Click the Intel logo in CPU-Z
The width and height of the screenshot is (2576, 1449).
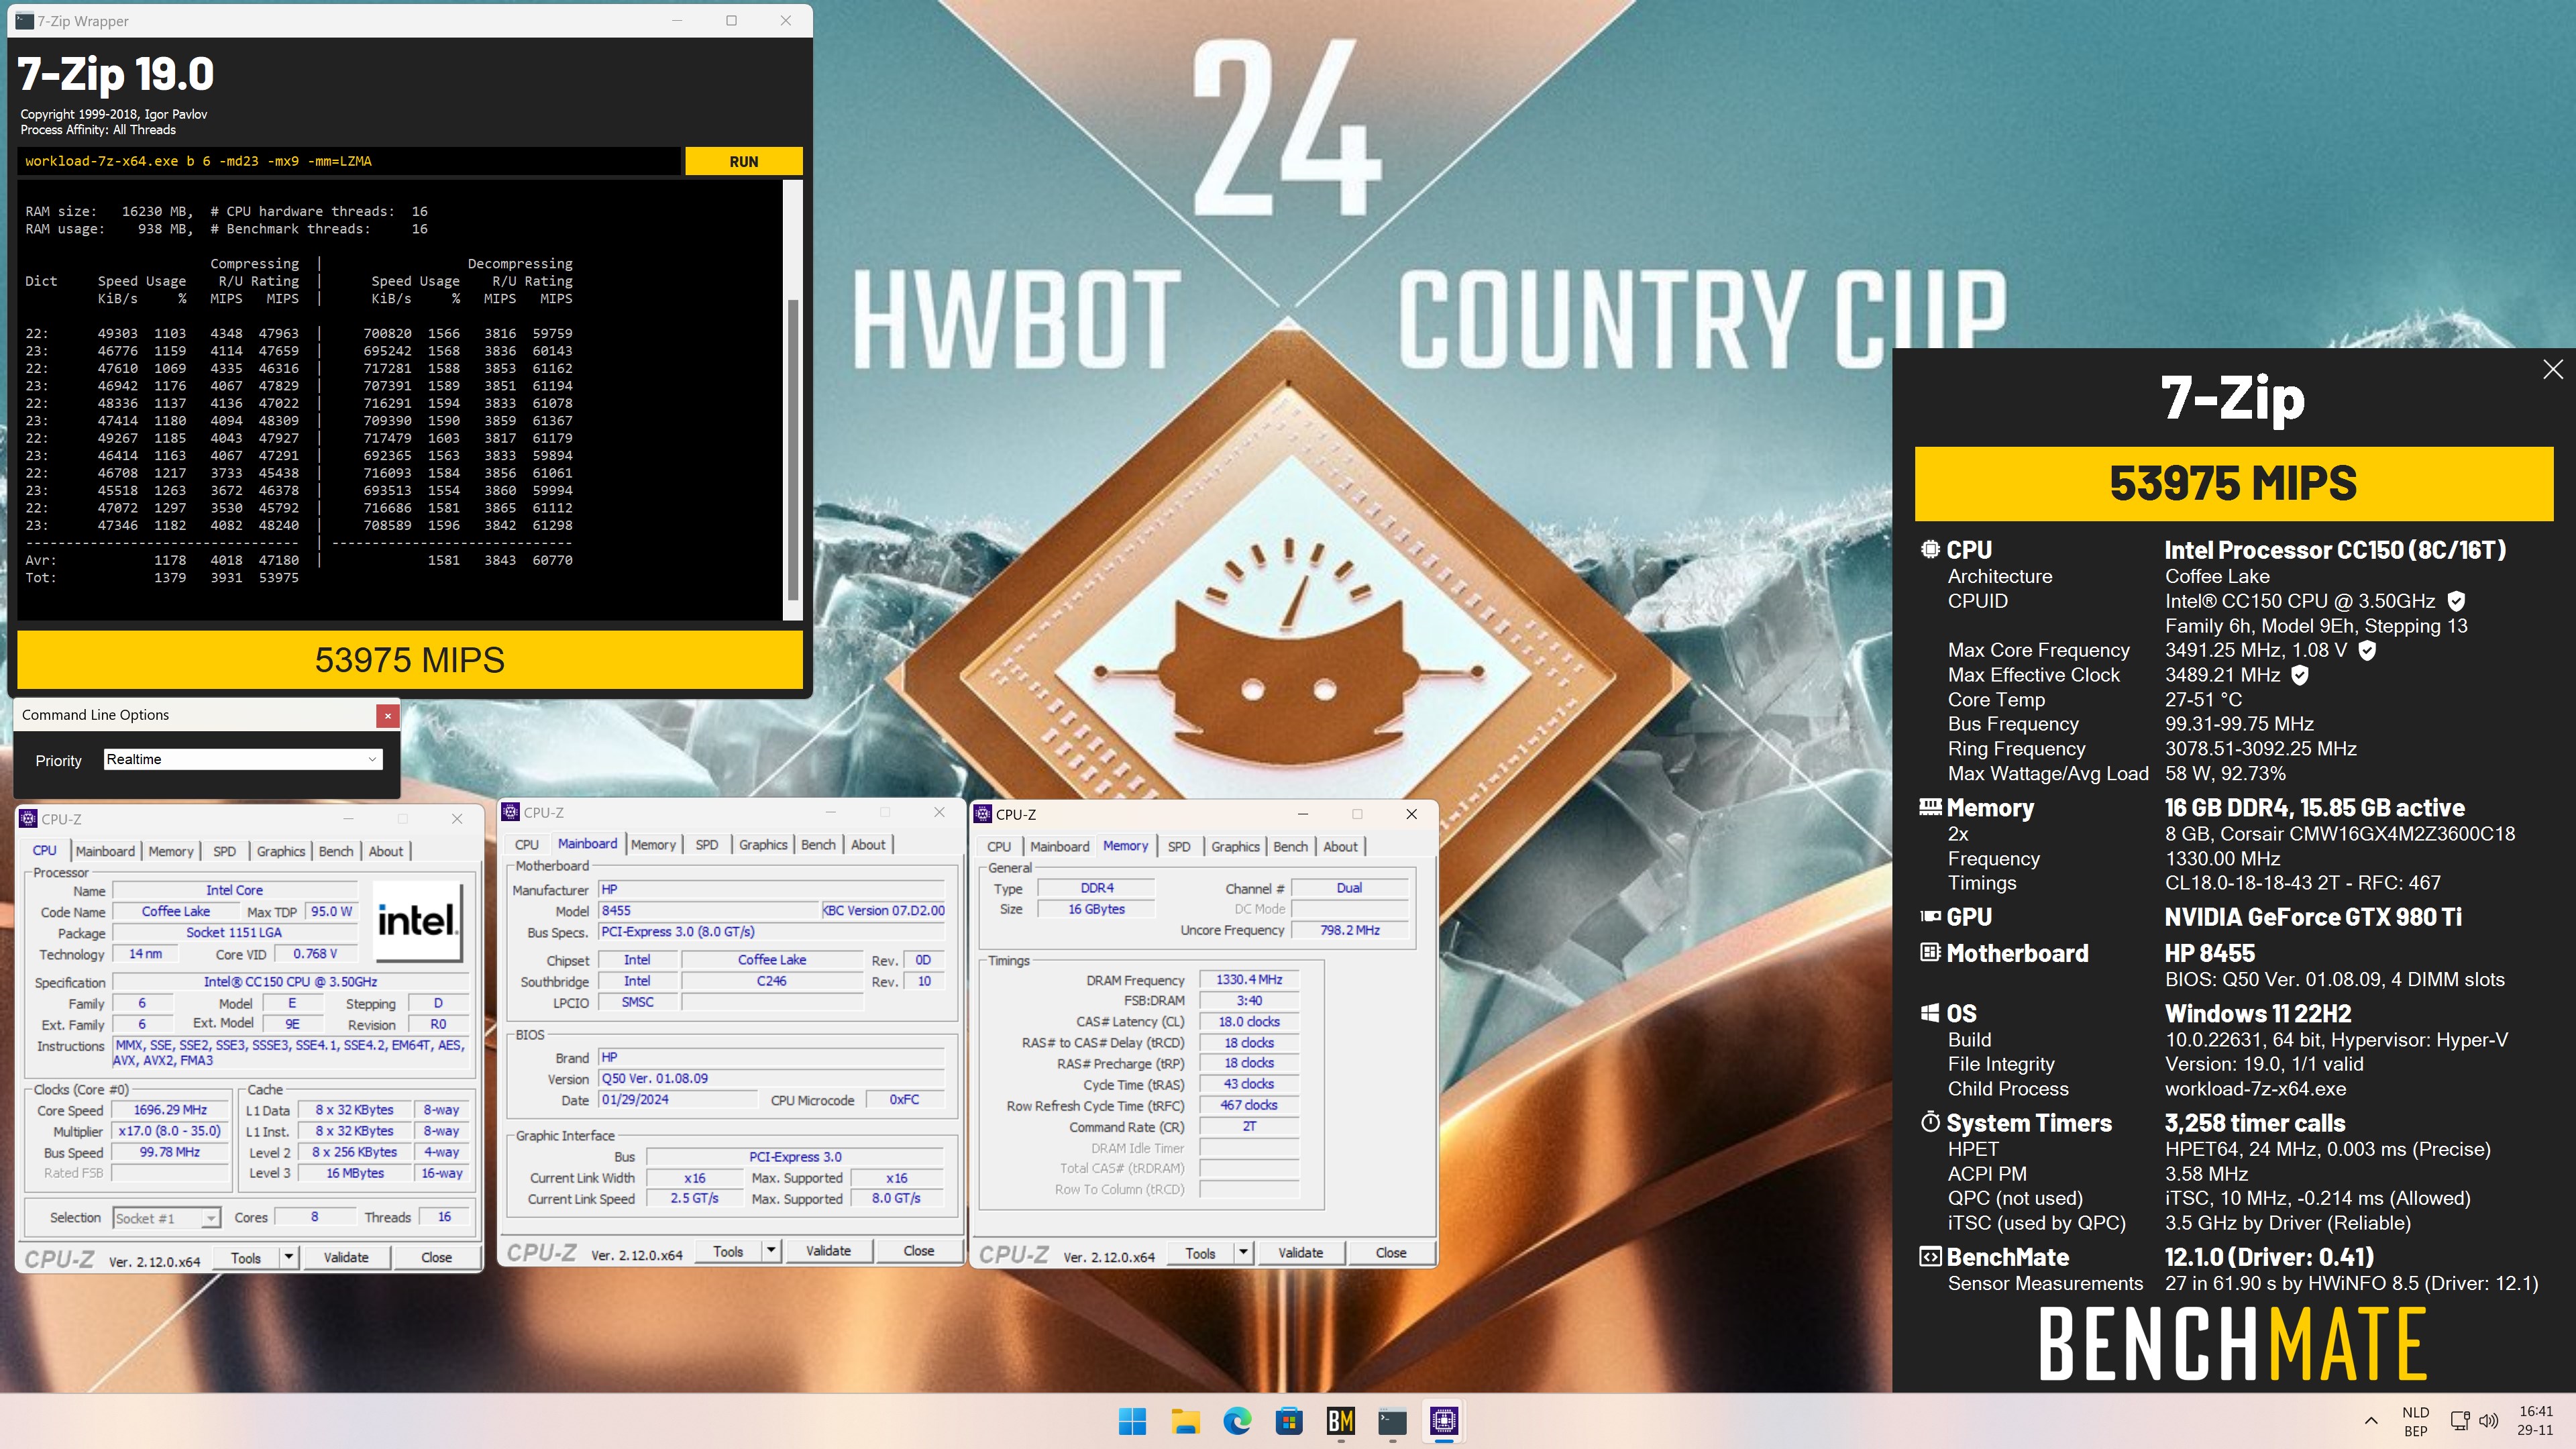[x=417, y=921]
